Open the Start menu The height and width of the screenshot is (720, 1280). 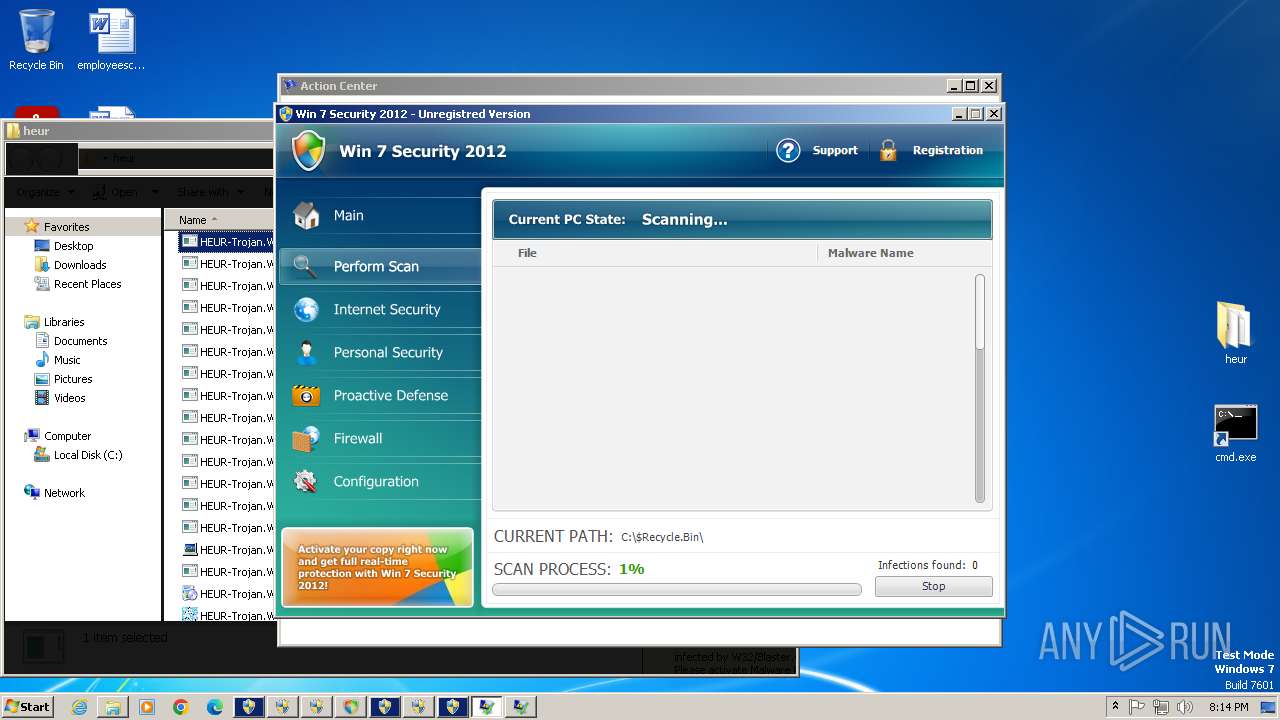pos(27,707)
